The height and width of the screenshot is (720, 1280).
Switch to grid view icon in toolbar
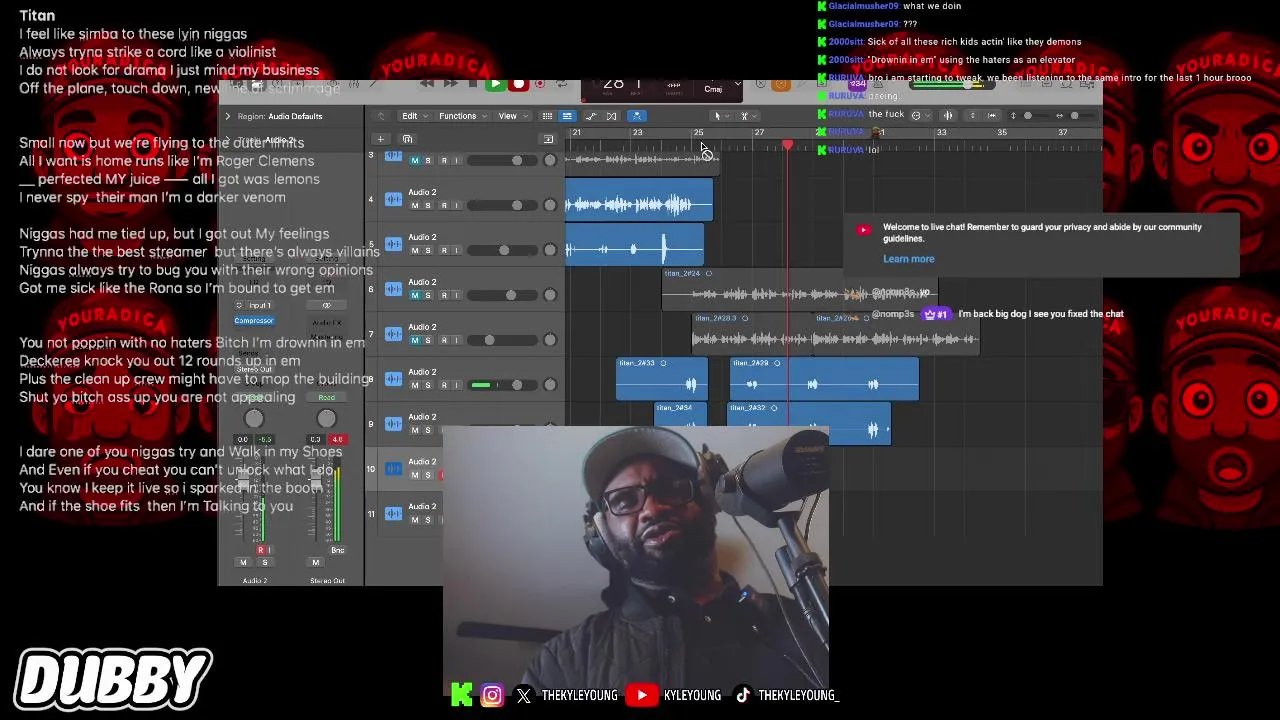(547, 116)
